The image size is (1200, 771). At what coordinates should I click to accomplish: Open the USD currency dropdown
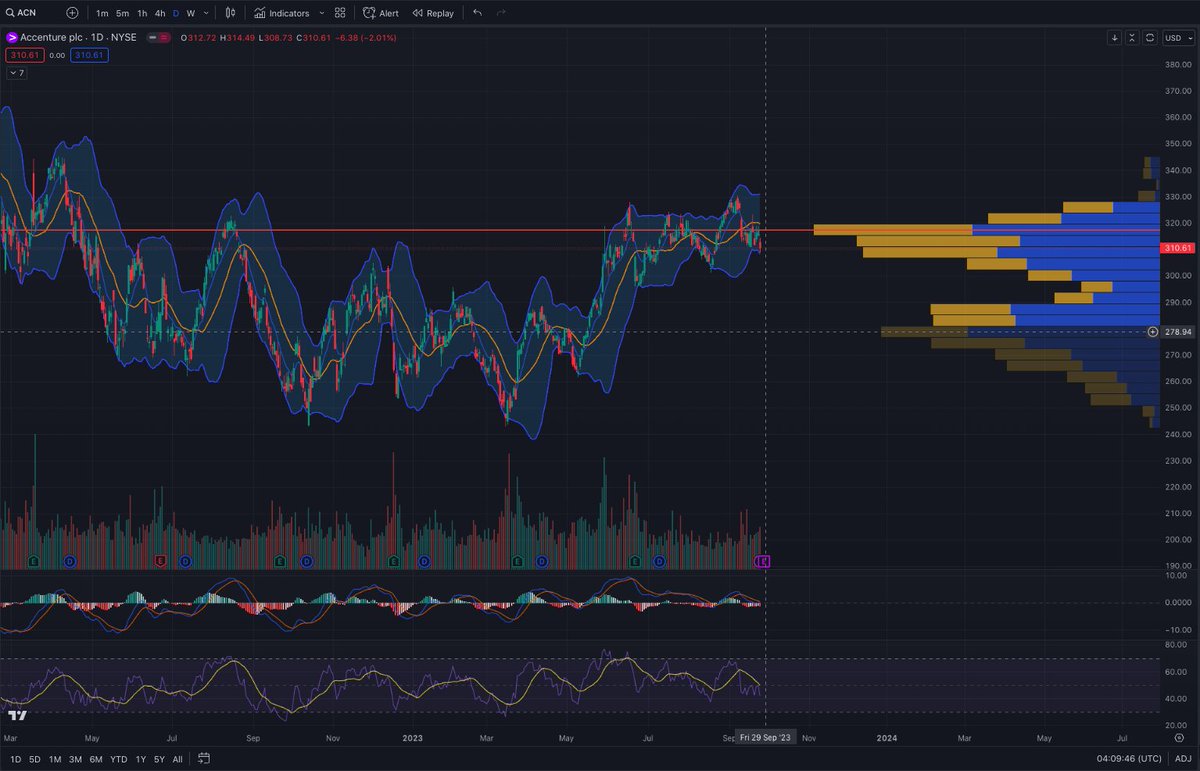click(1177, 38)
